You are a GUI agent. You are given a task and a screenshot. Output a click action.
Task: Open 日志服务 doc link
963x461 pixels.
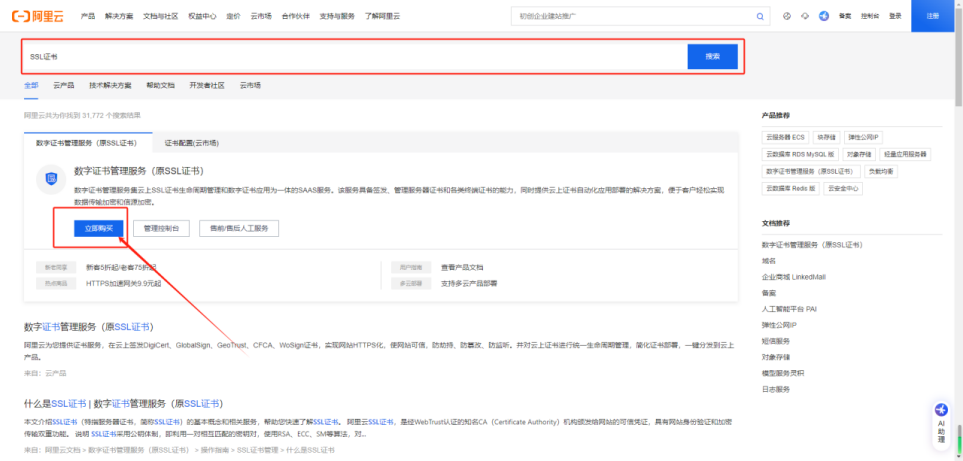(776, 389)
